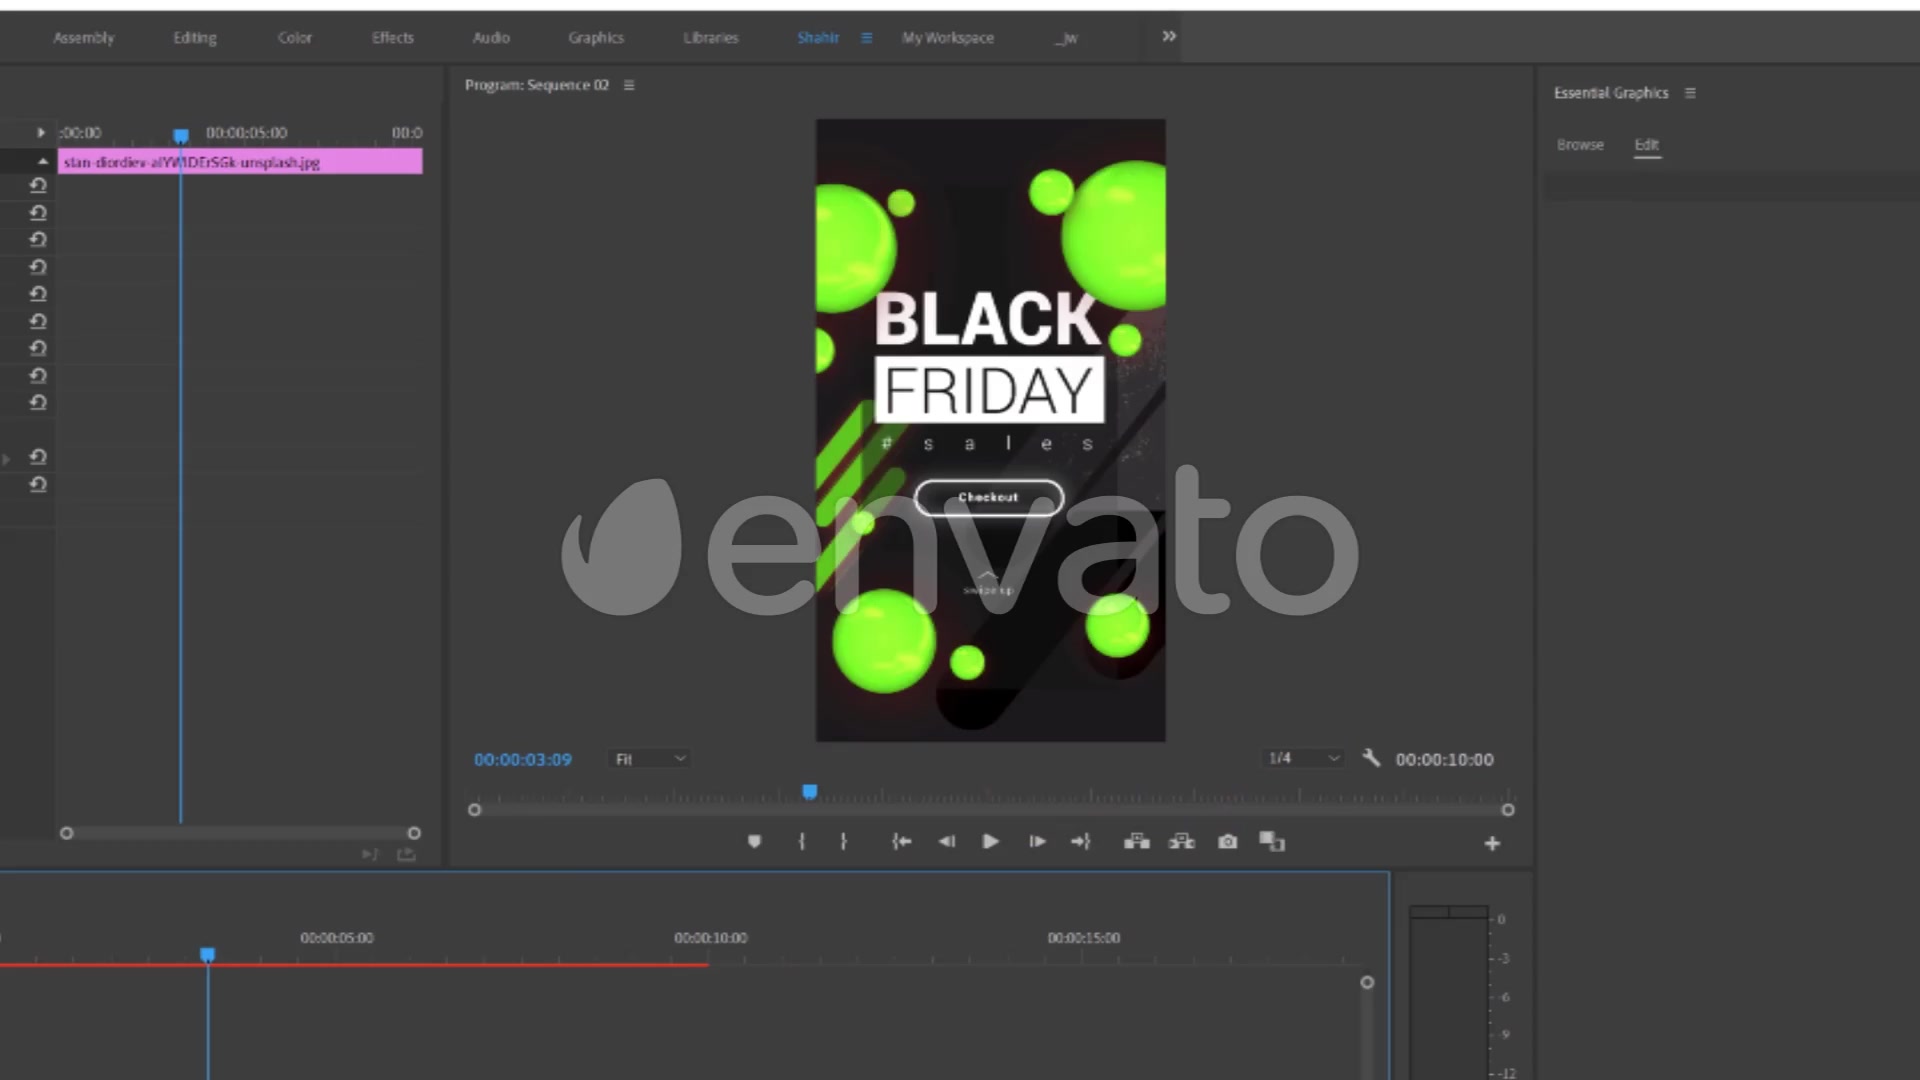The height and width of the screenshot is (1080, 1920).
Task: Click the export icon at Effect Controls bottom
Action: tap(406, 854)
